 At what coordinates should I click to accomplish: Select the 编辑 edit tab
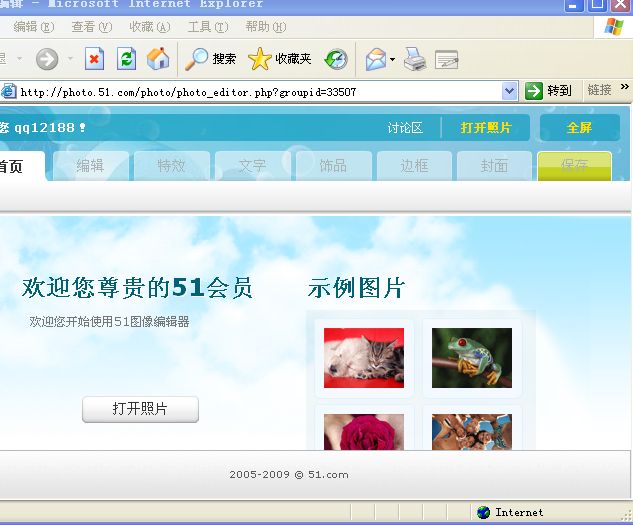(90, 166)
